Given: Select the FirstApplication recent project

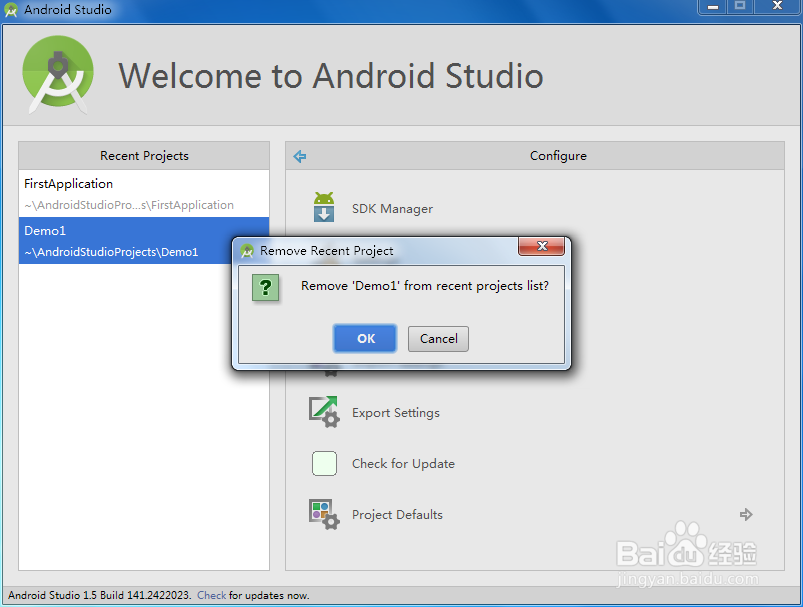Looking at the screenshot, I should pos(68,183).
